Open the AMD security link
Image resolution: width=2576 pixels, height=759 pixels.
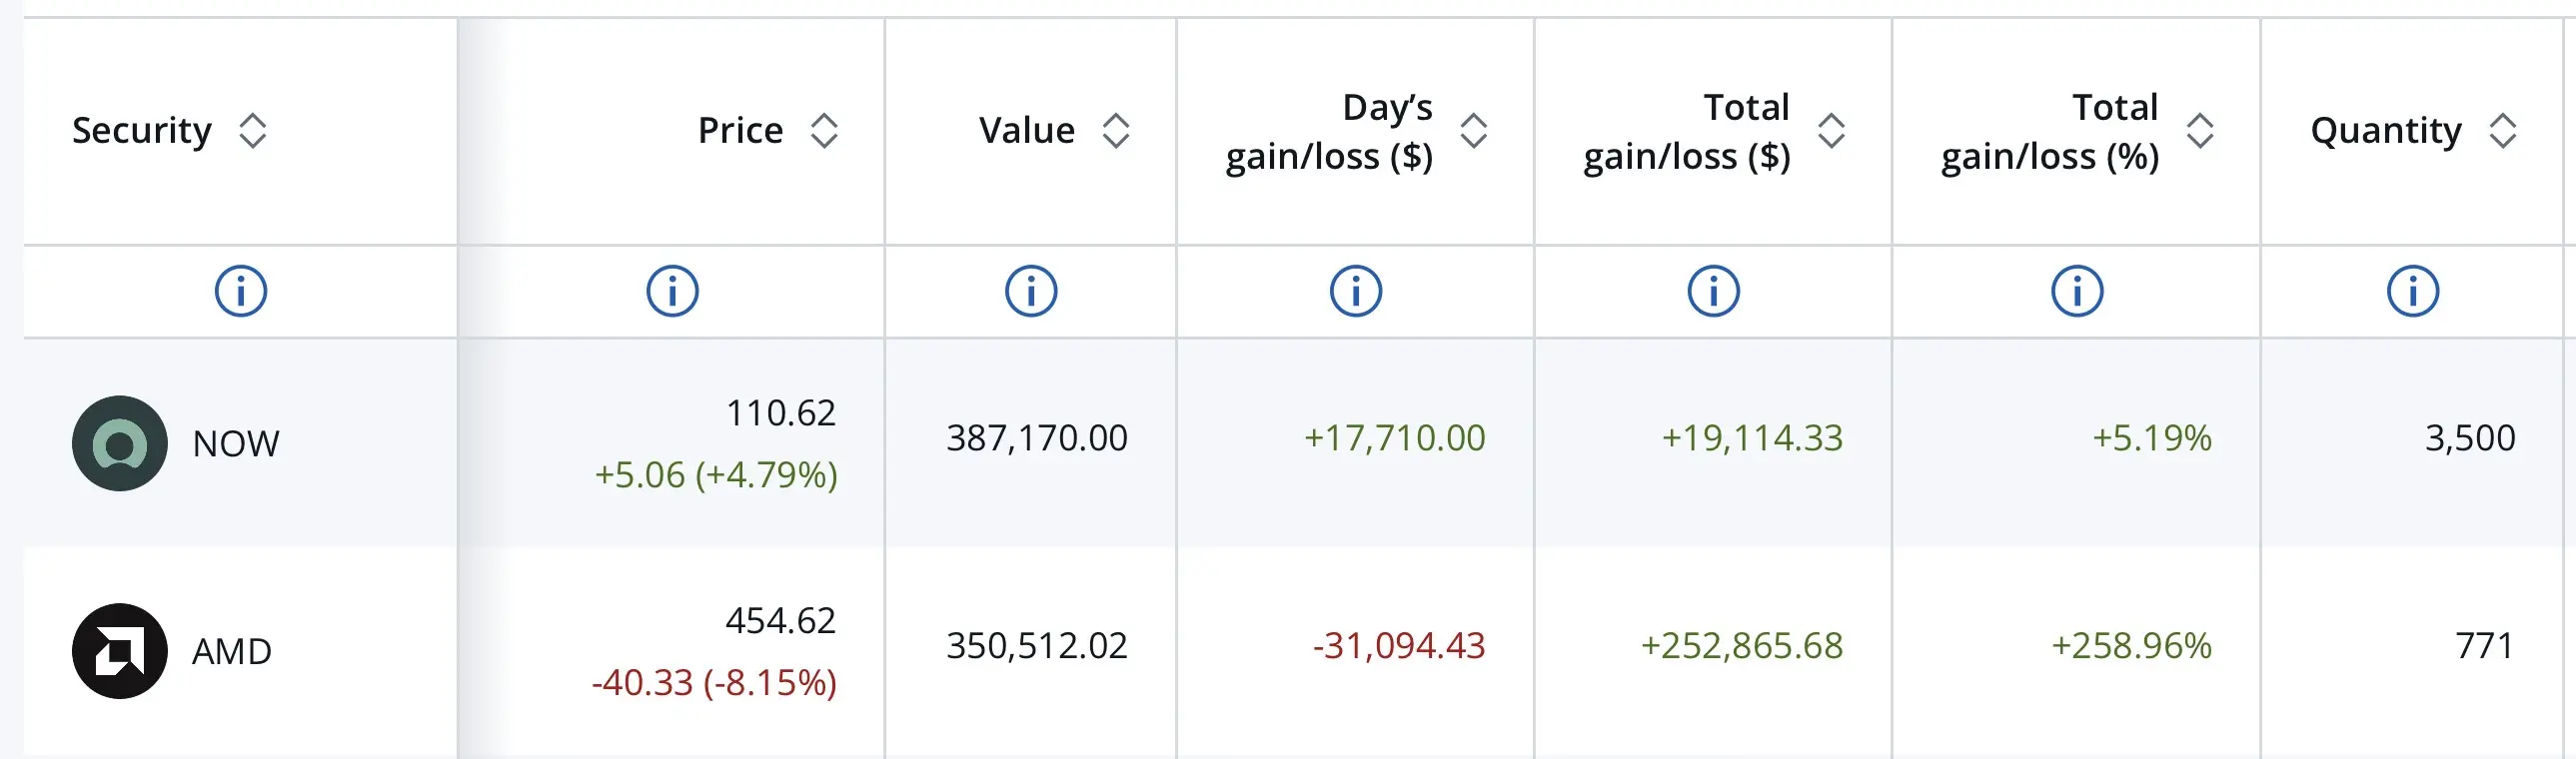pyautogui.click(x=232, y=651)
